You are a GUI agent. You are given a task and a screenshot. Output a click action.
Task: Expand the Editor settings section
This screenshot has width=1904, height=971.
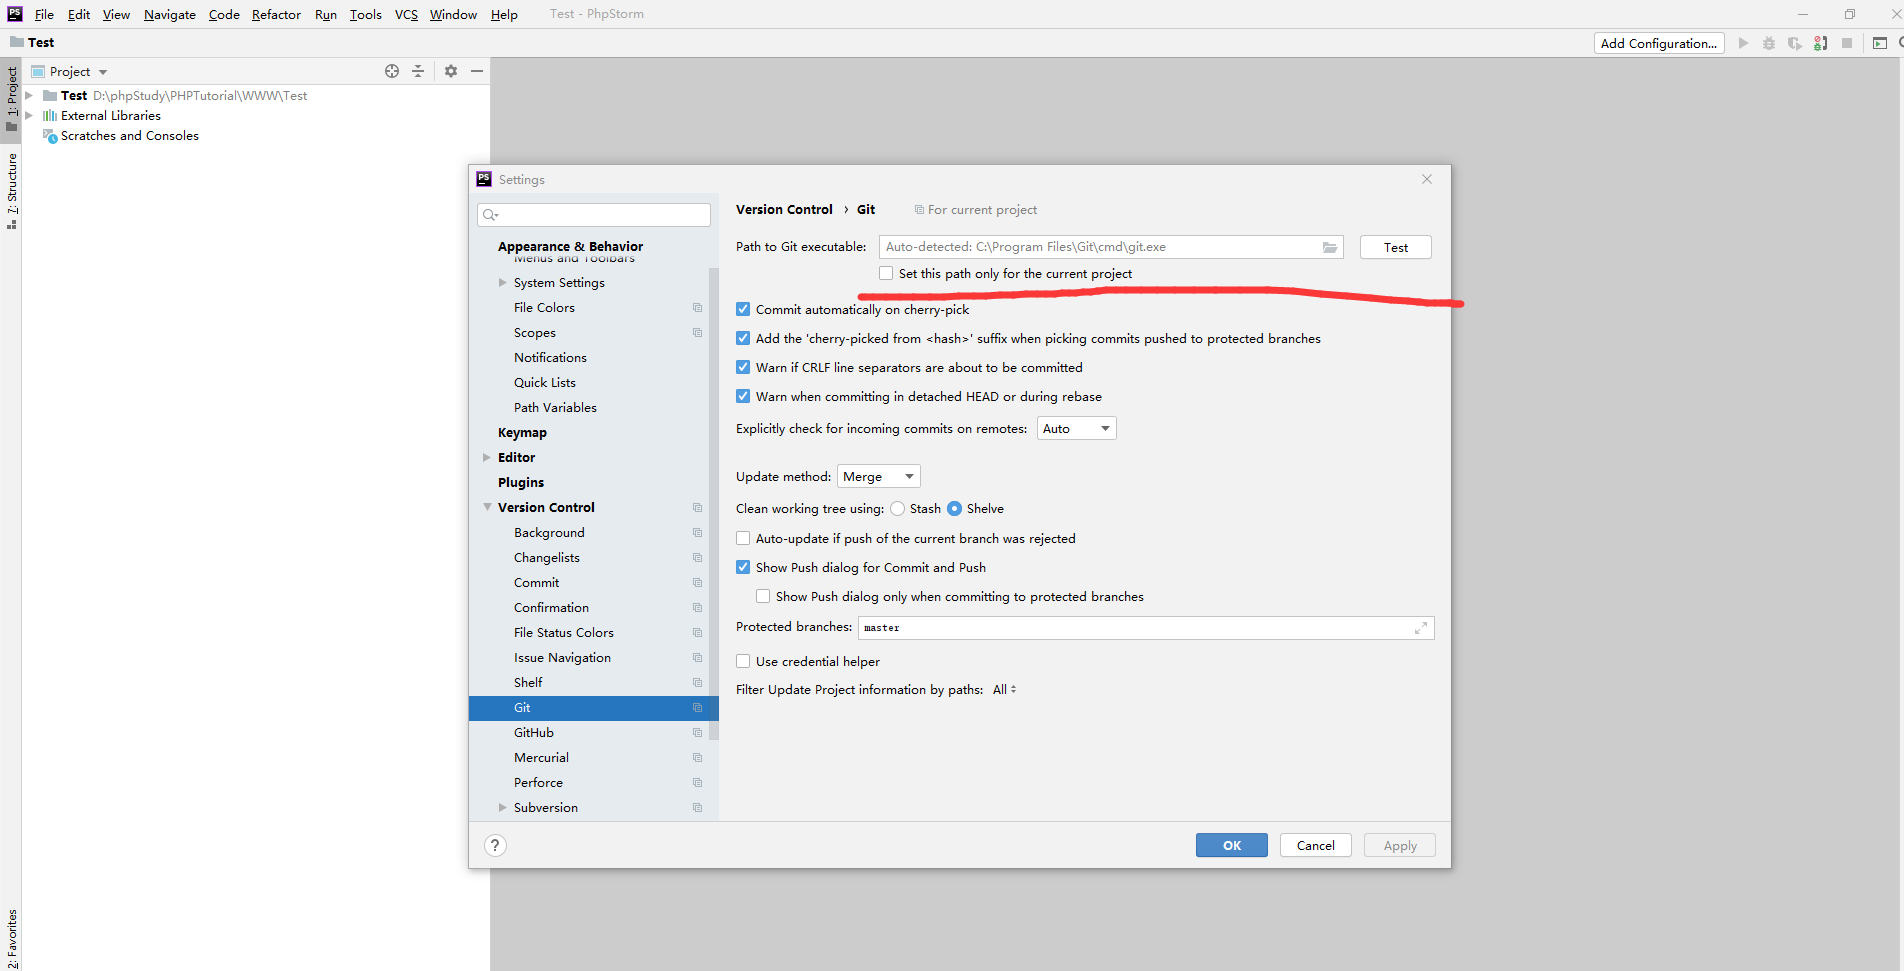click(487, 458)
